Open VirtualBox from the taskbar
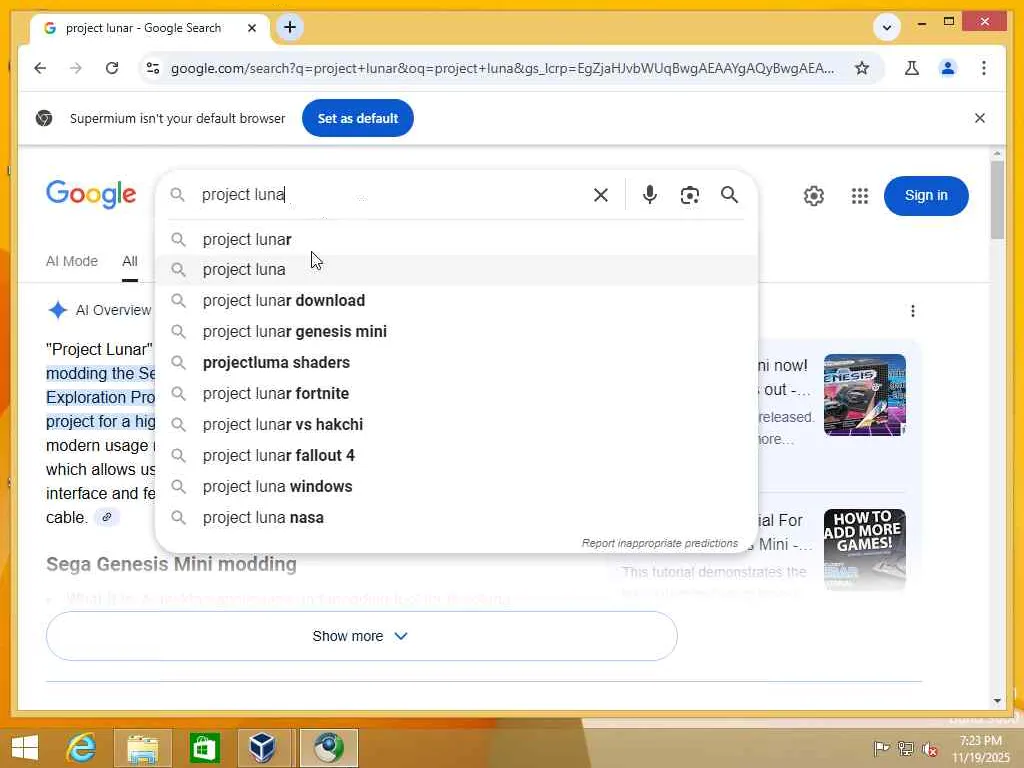Screen dimensions: 1024x768 coord(263,748)
